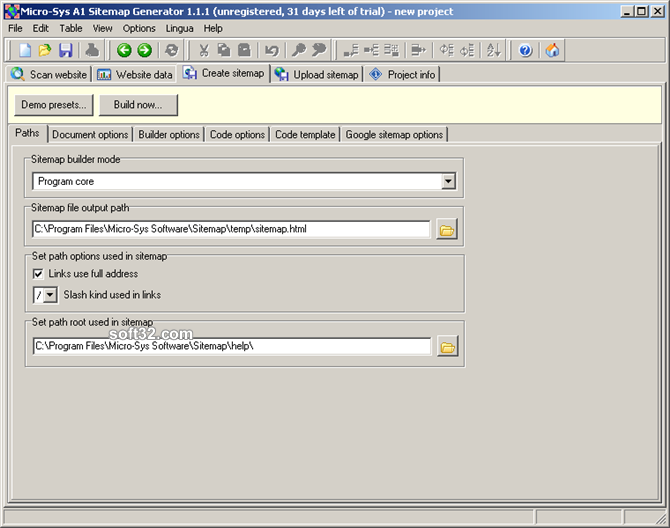The width and height of the screenshot is (670, 528).
Task: Open the Lingua menu
Action: pos(179,29)
